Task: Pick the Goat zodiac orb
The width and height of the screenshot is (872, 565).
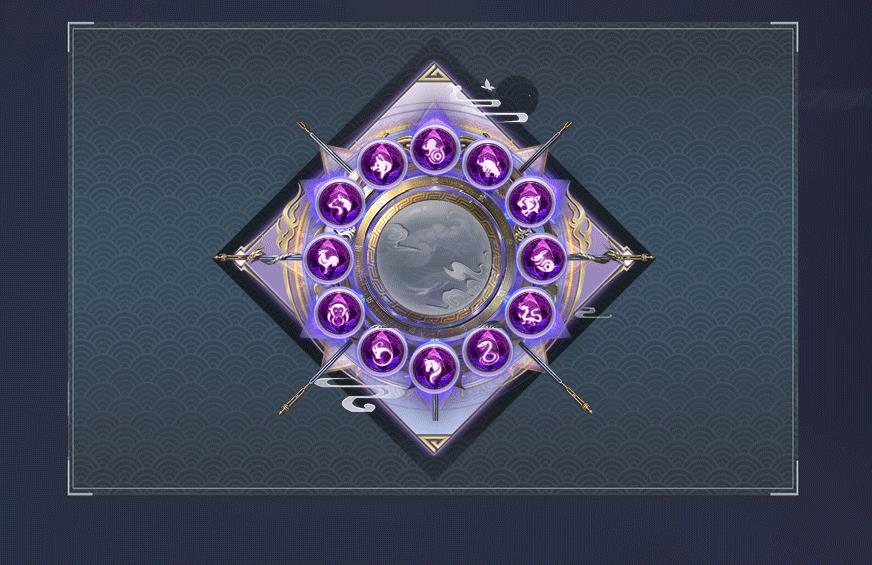Action: click(x=382, y=351)
